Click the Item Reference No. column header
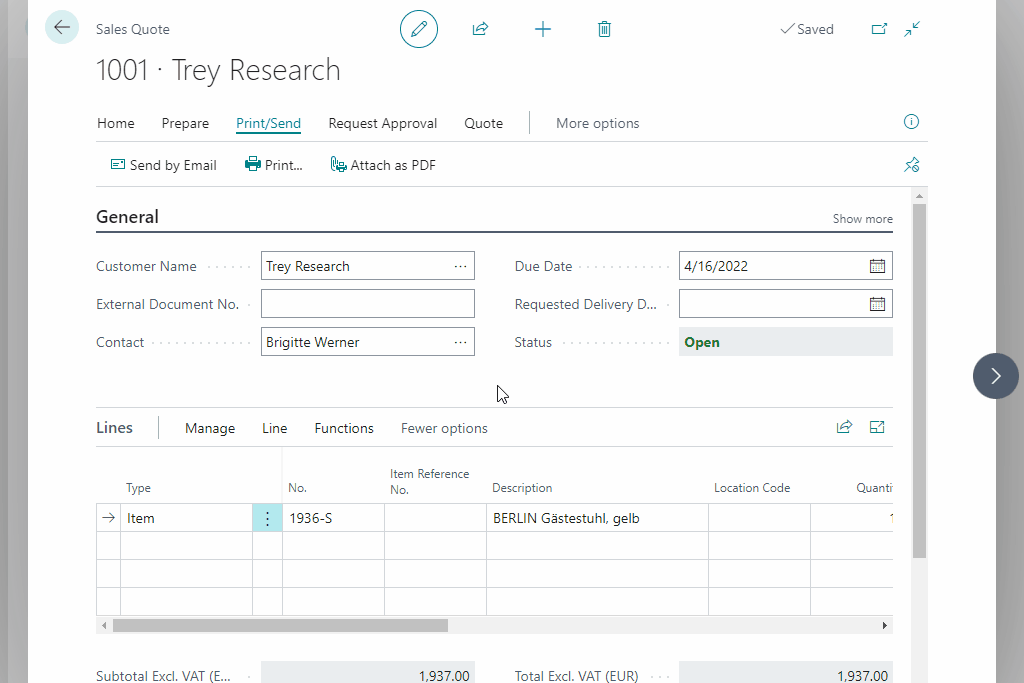Screen dimensions: 1024x683 (429, 482)
